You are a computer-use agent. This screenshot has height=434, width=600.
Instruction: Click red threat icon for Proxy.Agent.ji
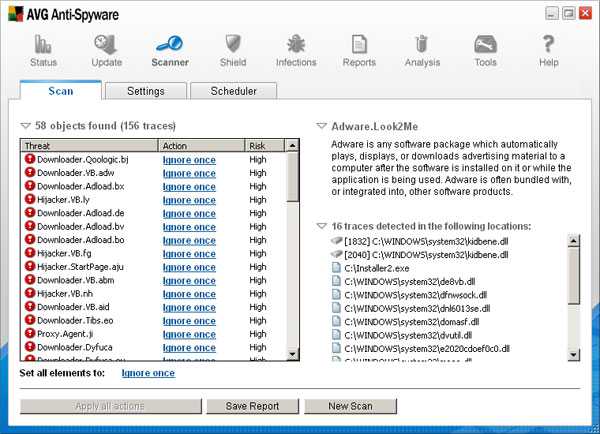click(x=30, y=333)
